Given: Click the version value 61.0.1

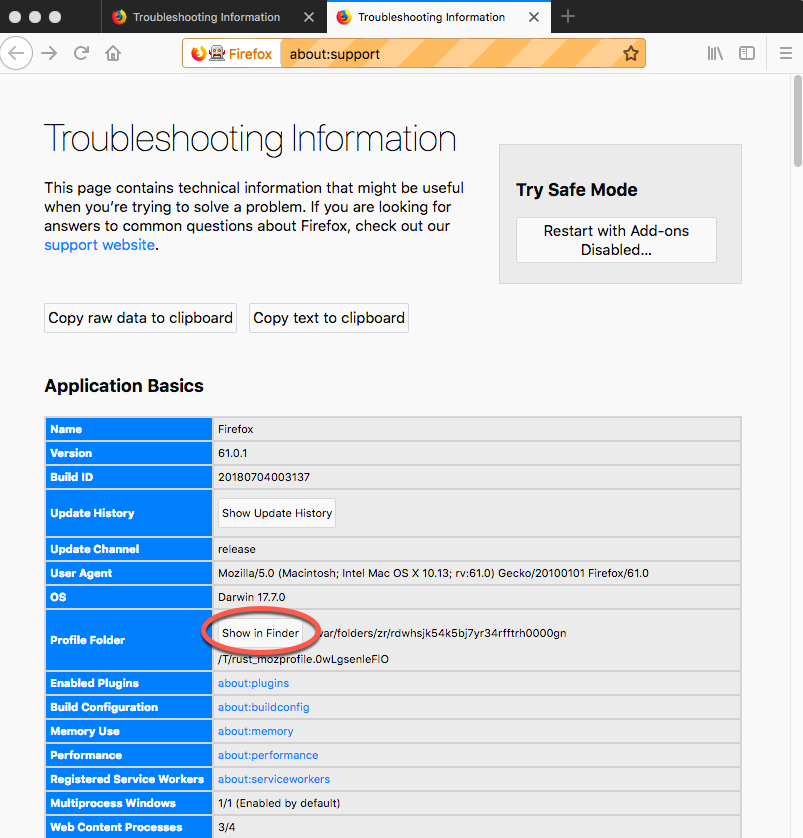Looking at the screenshot, I should [232, 453].
